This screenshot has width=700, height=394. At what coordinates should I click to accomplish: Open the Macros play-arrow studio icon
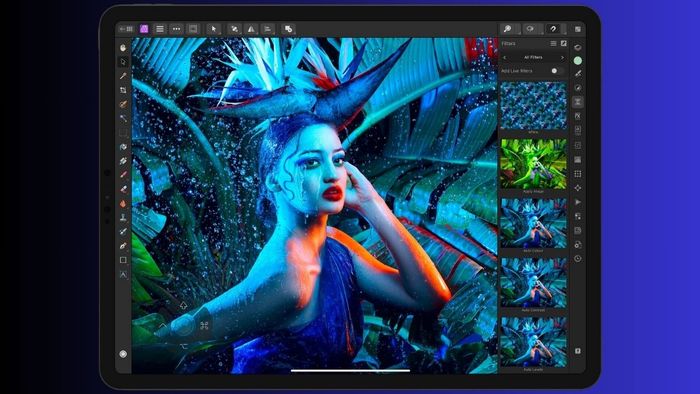pyautogui.click(x=578, y=202)
